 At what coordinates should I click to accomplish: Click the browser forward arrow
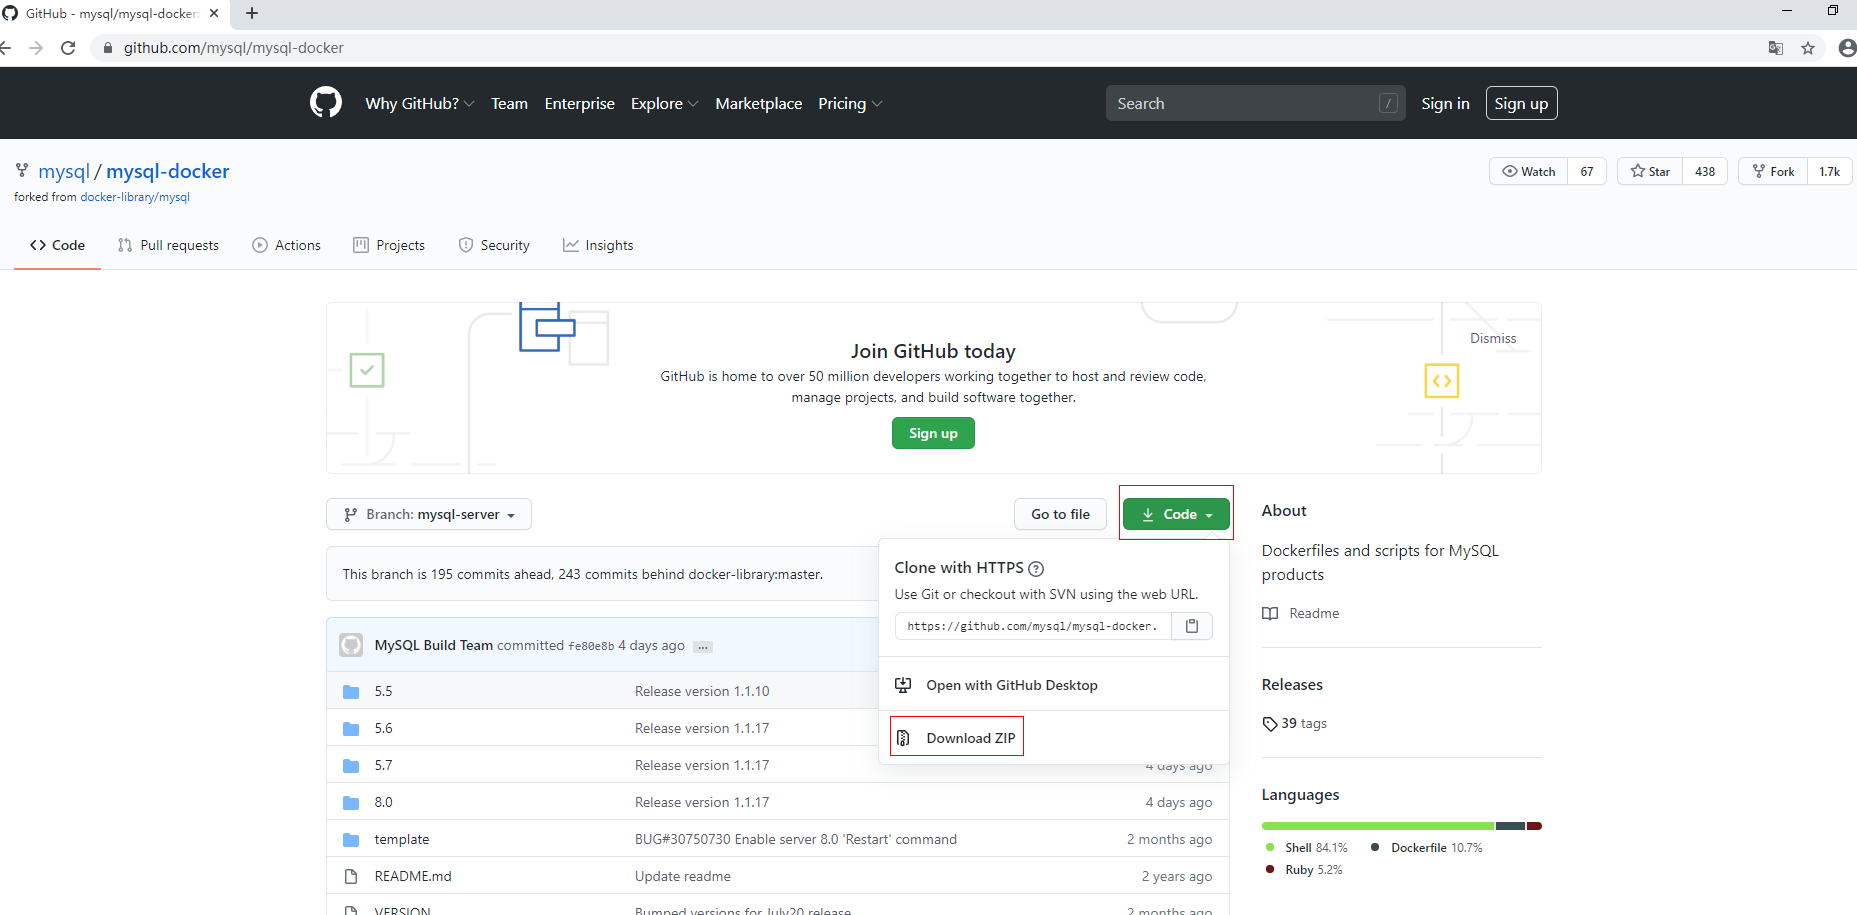(36, 48)
